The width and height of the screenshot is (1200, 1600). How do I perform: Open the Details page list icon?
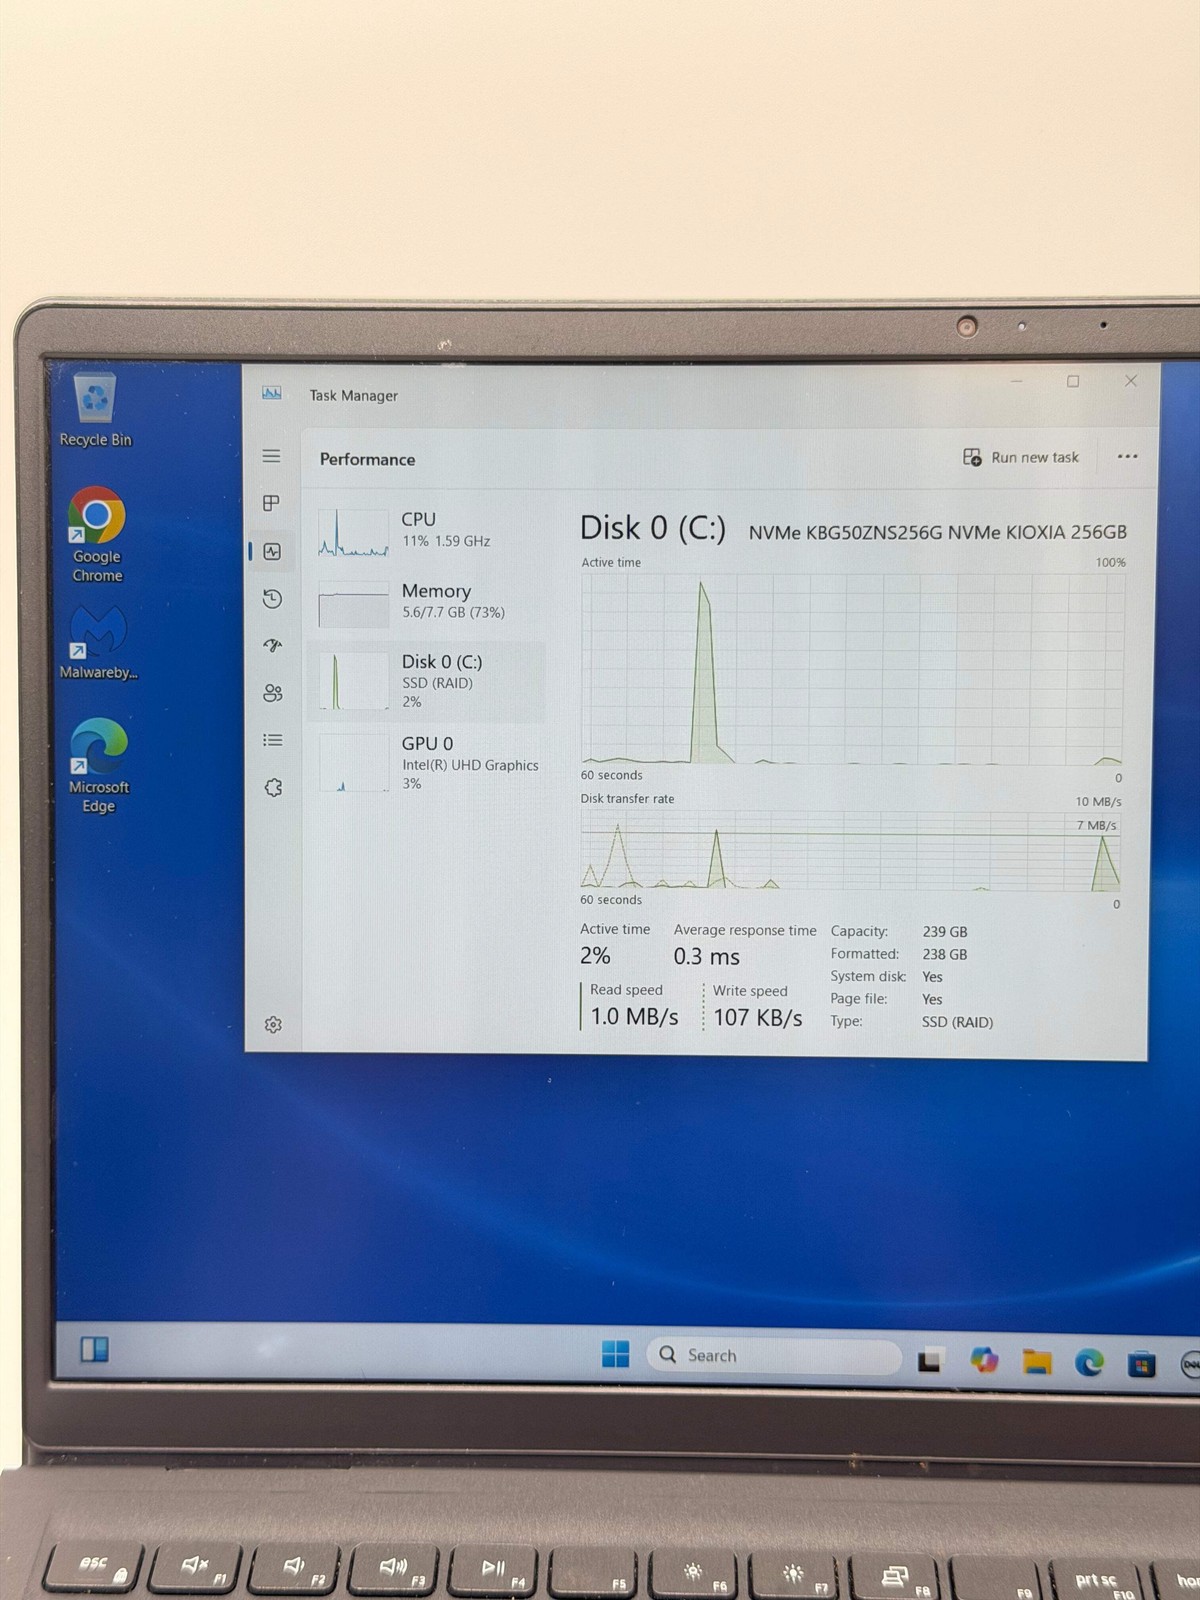click(272, 740)
